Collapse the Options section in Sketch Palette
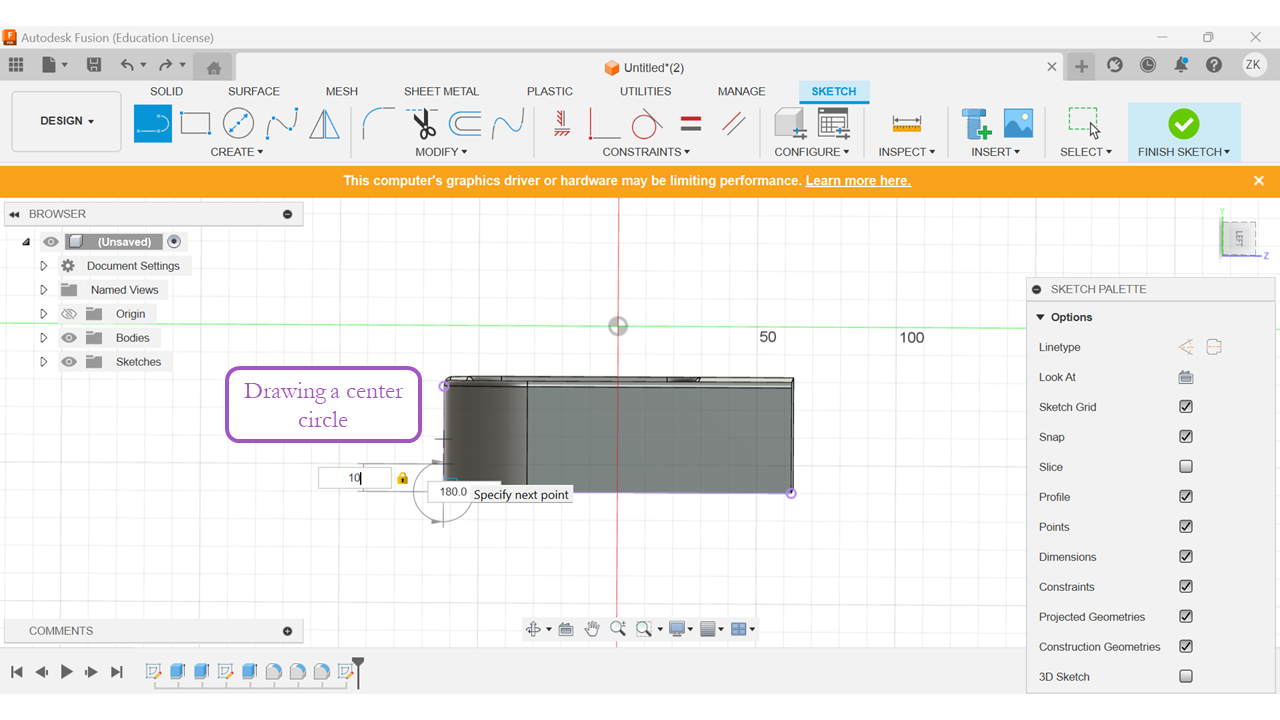Screen dimensions: 1280x720 (x=1041, y=317)
